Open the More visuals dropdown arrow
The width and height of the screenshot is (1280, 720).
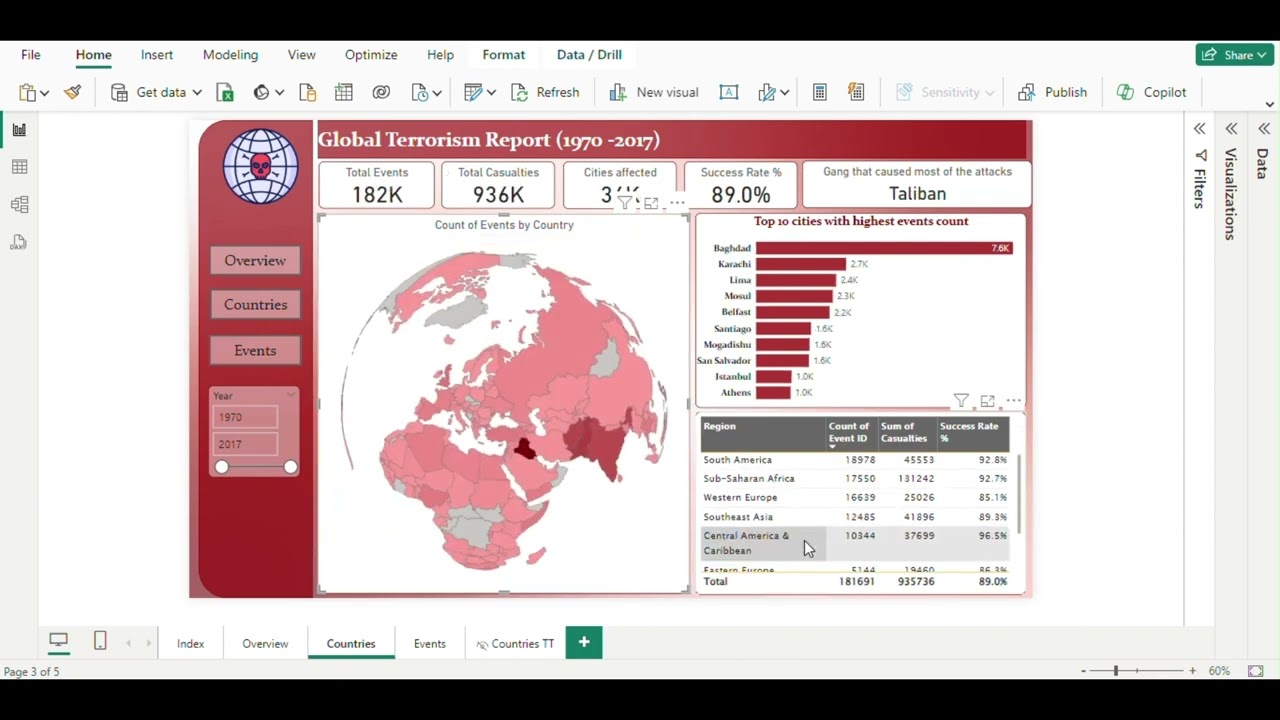tap(785, 93)
